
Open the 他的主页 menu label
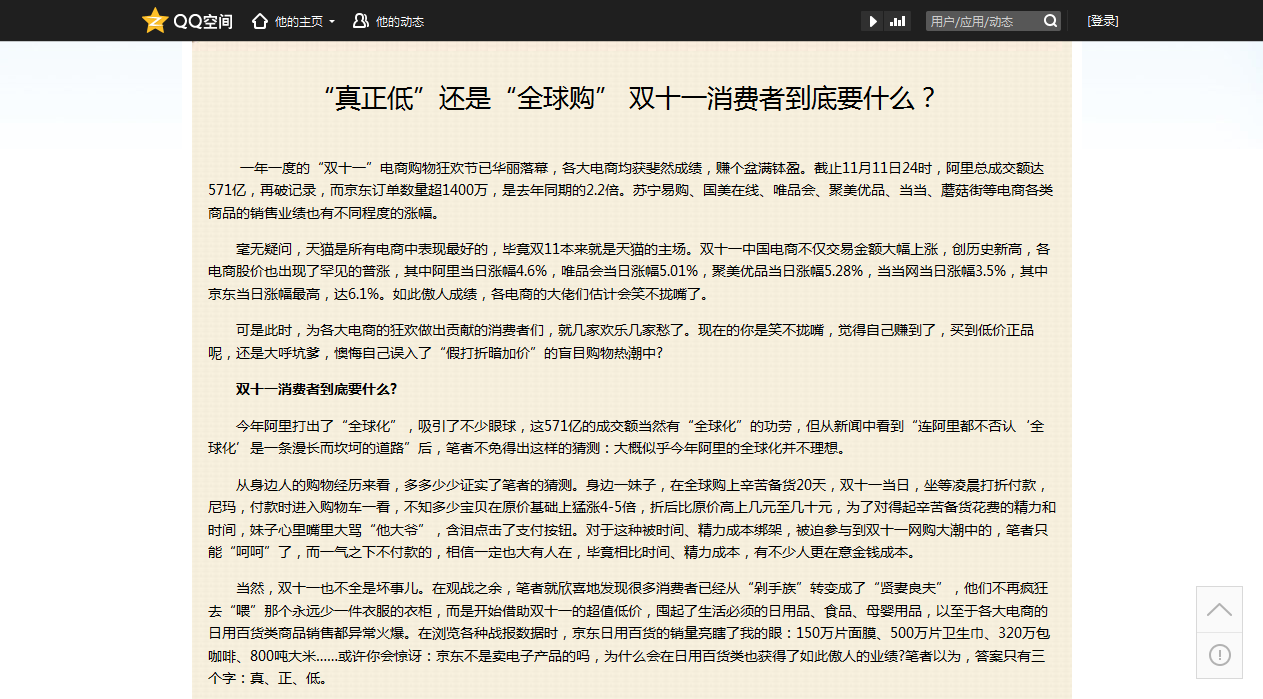pyautogui.click(x=299, y=21)
